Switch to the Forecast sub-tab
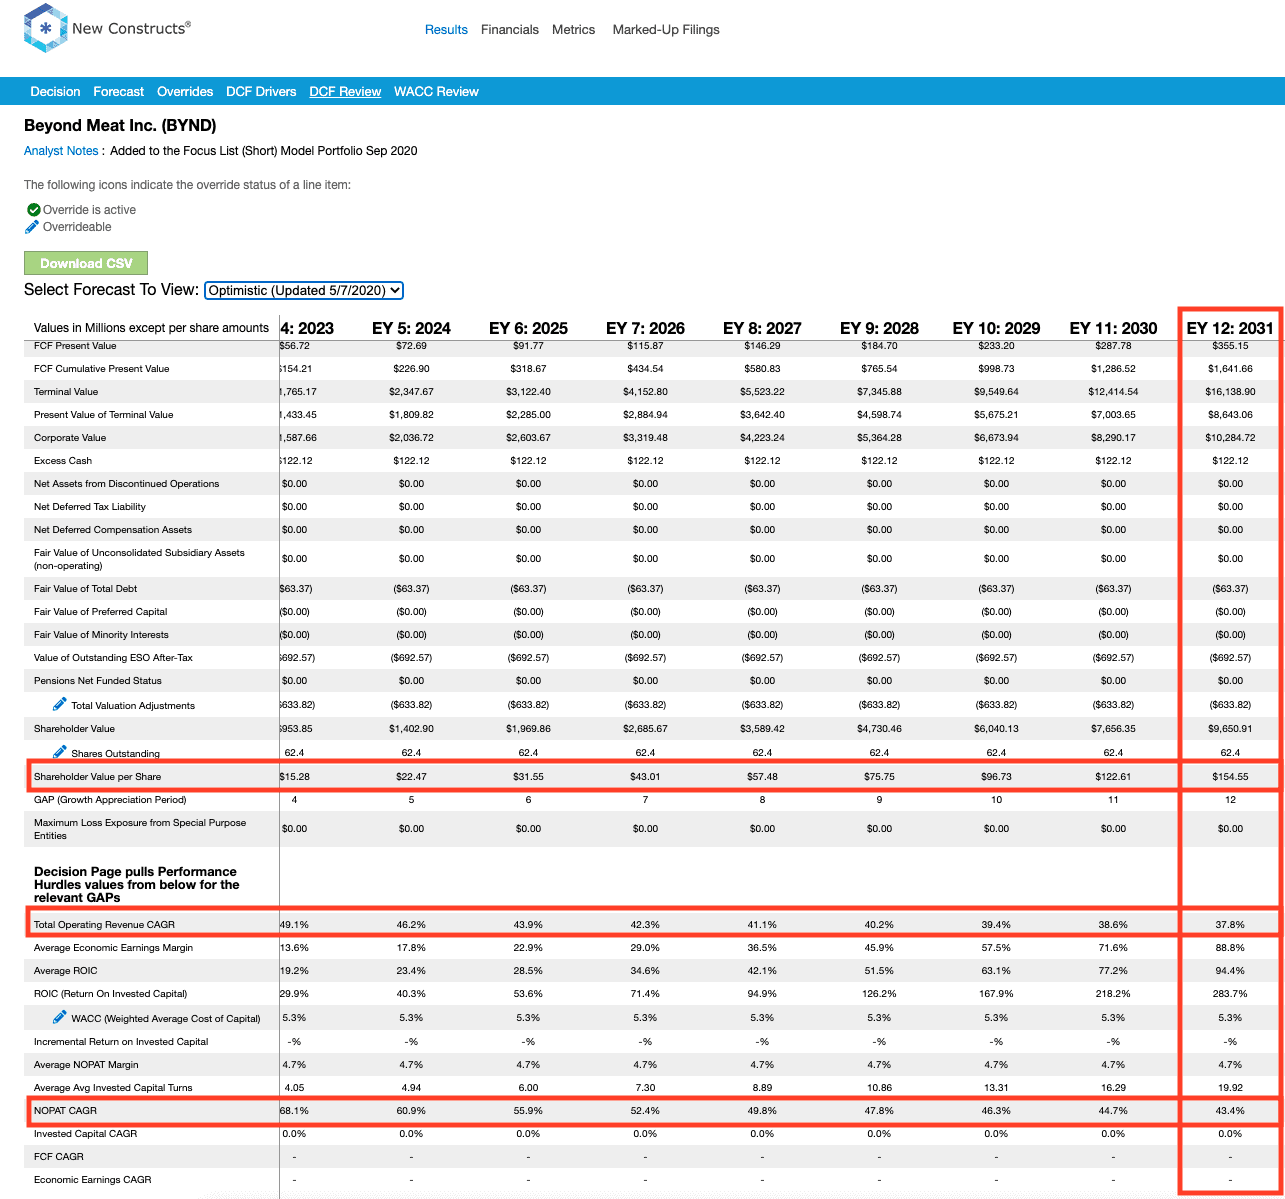The image size is (1285, 1199). pos(119,91)
